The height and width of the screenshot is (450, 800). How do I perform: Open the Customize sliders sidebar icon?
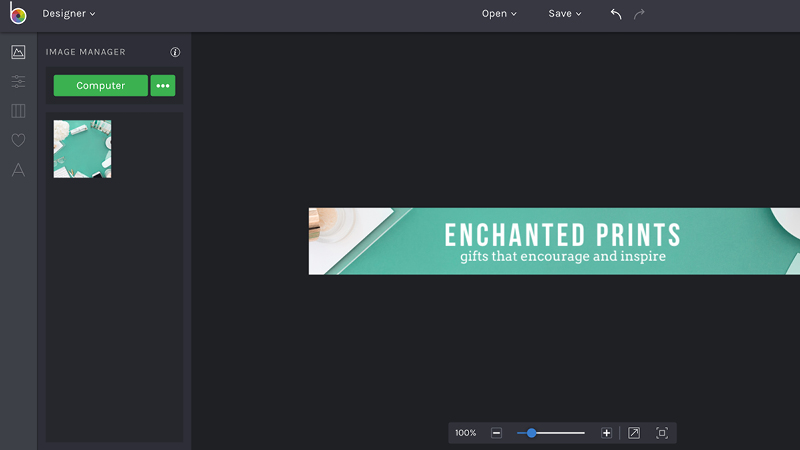click(18, 82)
